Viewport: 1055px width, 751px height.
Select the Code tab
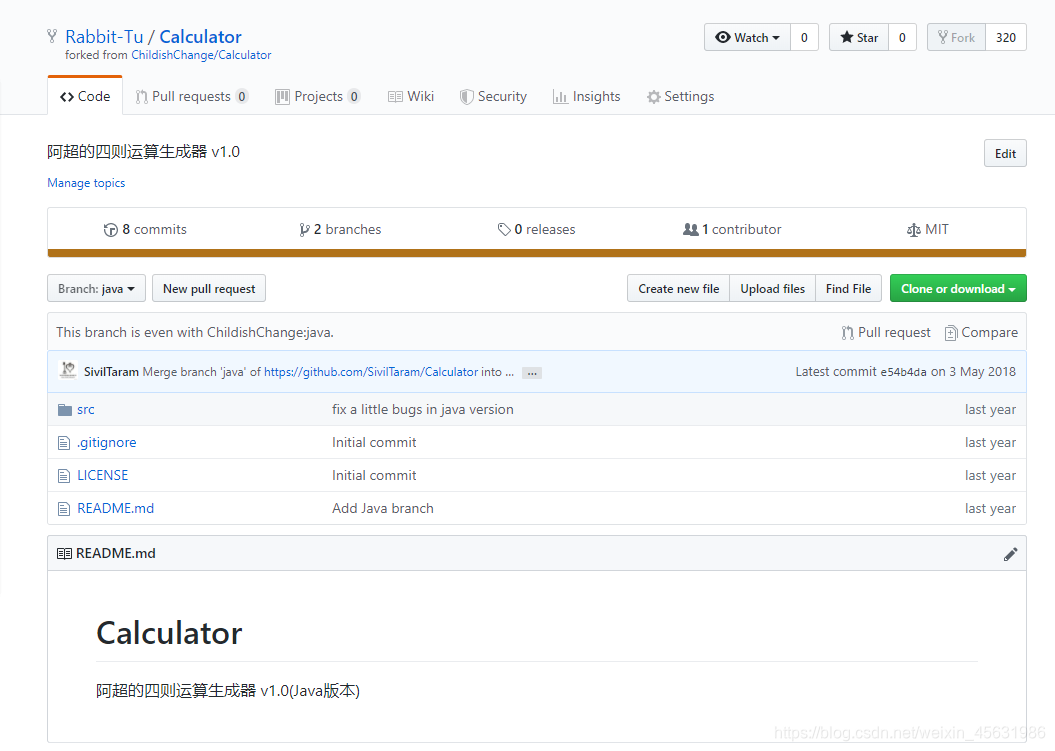[85, 96]
